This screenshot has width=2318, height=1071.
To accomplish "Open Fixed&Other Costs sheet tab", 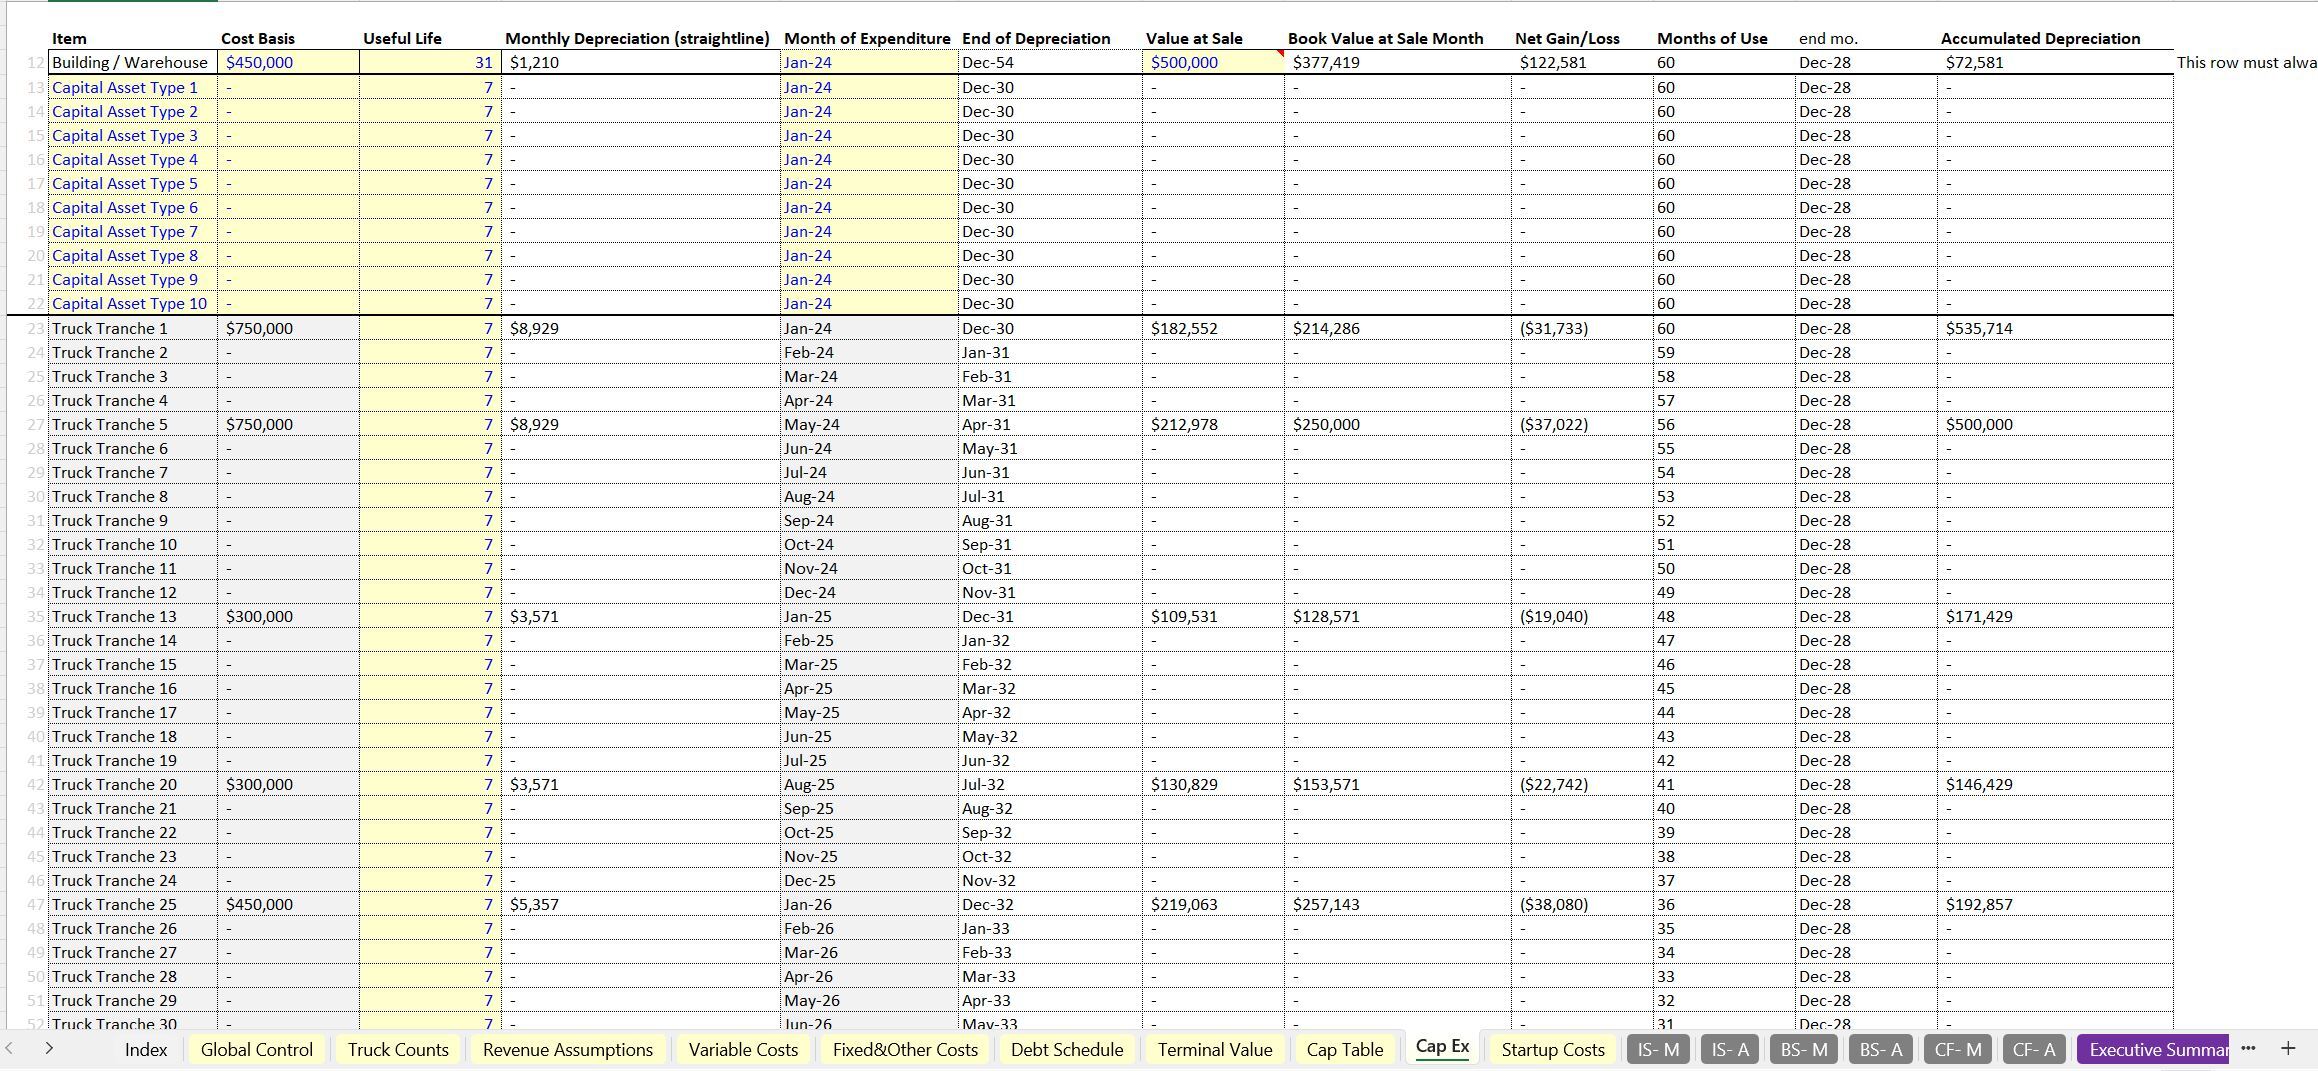I will point(905,1049).
